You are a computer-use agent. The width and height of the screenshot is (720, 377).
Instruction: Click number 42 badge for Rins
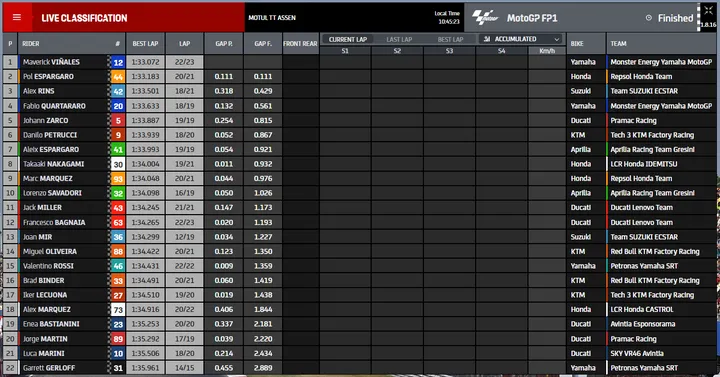pyautogui.click(x=118, y=91)
